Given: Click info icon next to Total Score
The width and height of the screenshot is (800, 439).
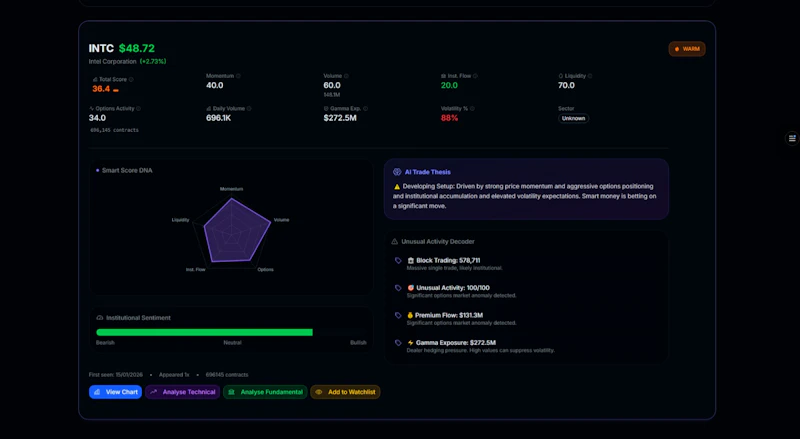Looking at the screenshot, I should [131, 80].
